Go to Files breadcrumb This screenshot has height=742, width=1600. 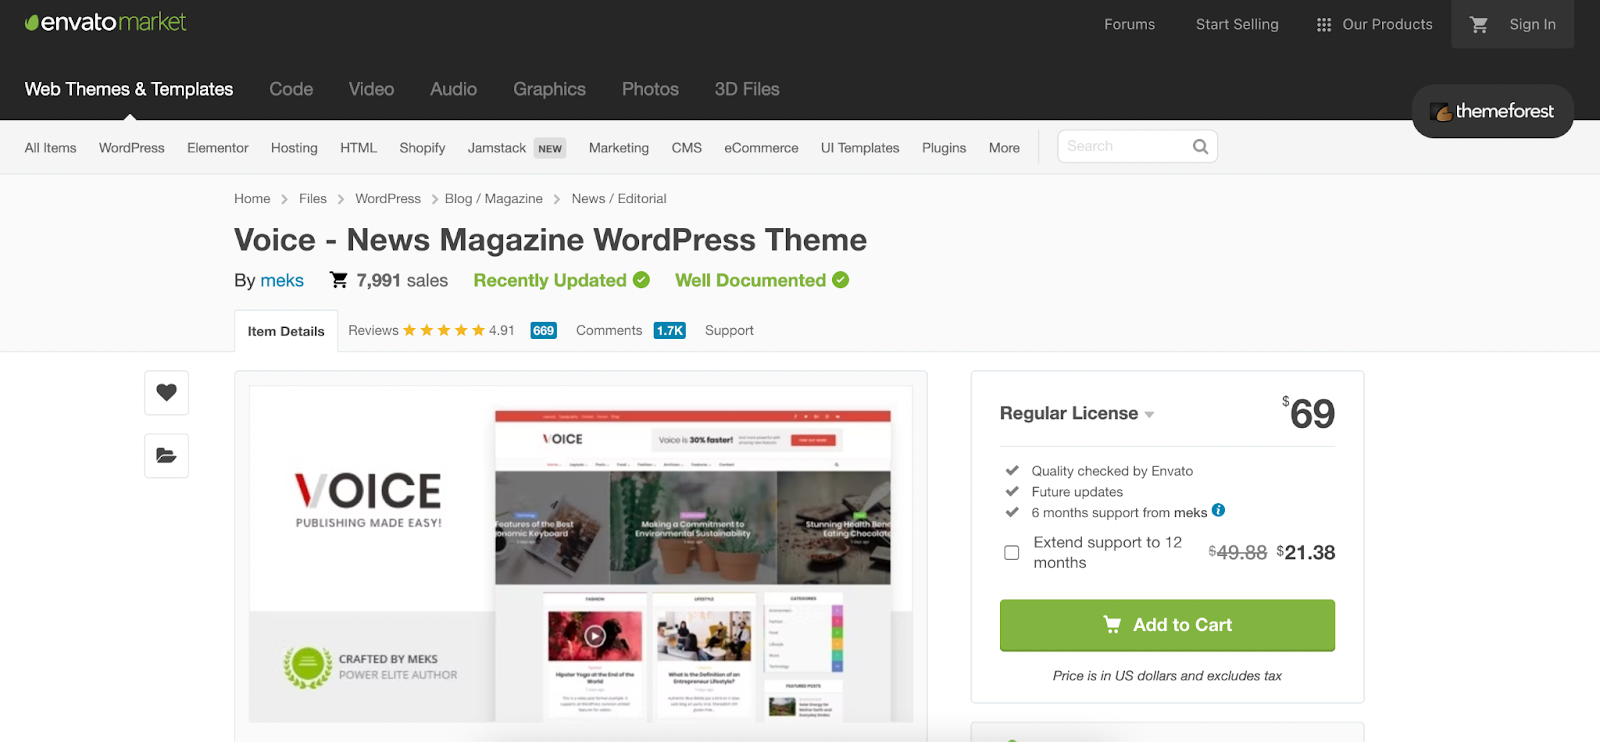(313, 199)
